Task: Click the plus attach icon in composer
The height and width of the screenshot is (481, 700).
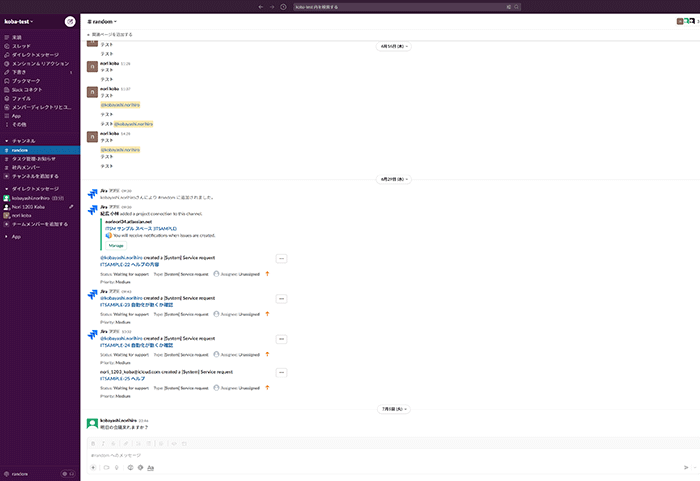Action: [93, 468]
